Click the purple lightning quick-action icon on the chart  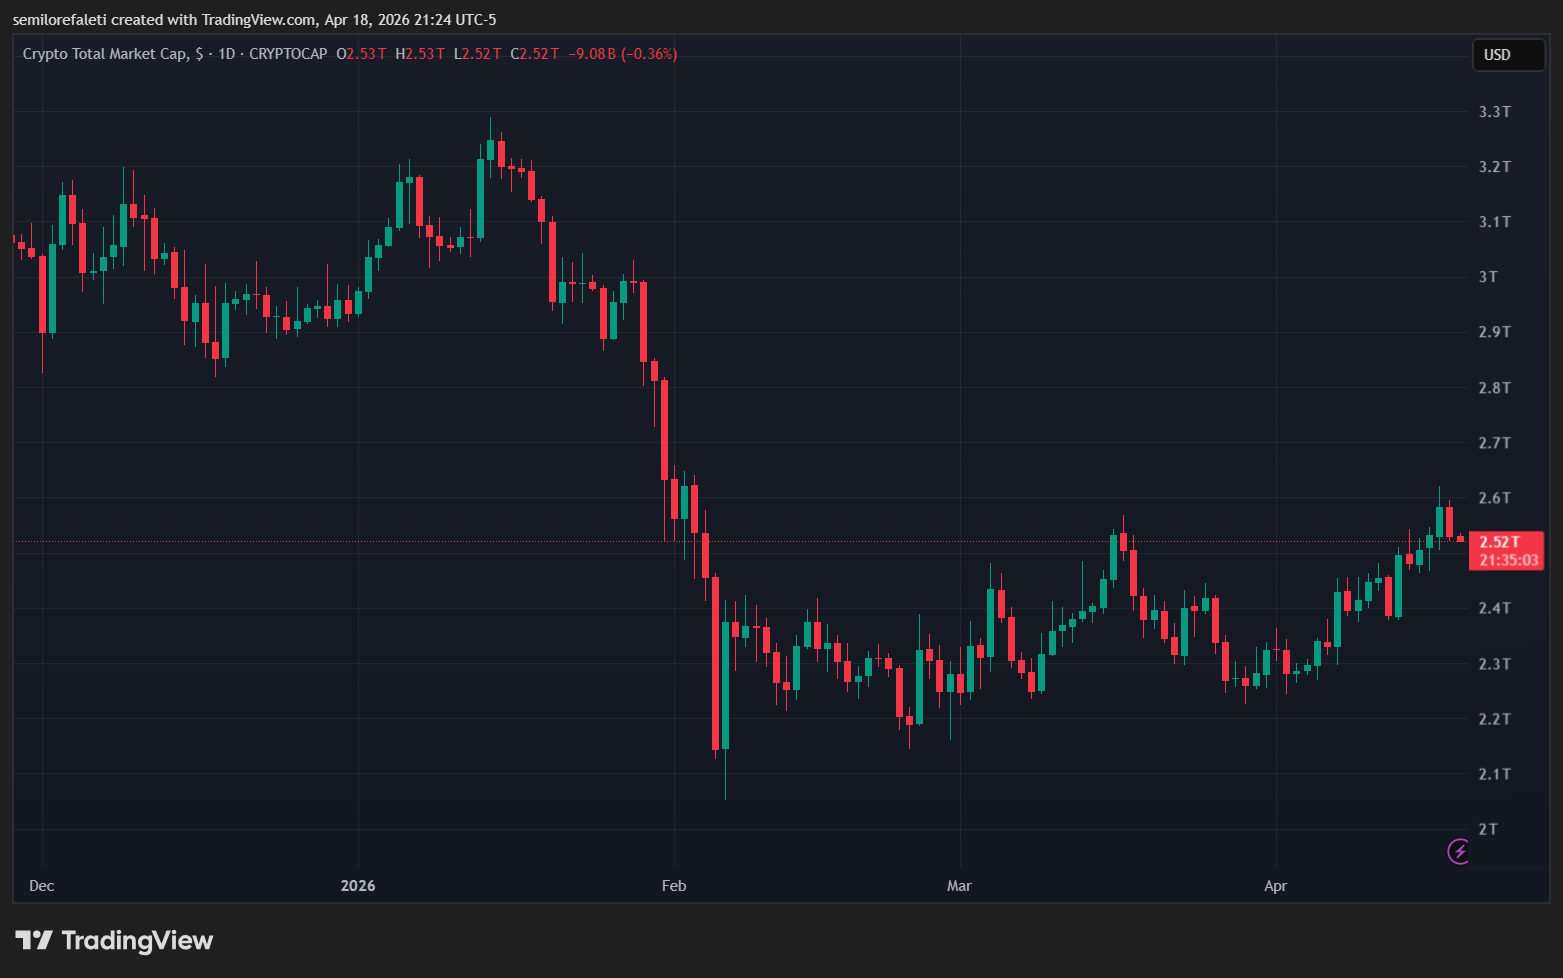pos(1459,852)
